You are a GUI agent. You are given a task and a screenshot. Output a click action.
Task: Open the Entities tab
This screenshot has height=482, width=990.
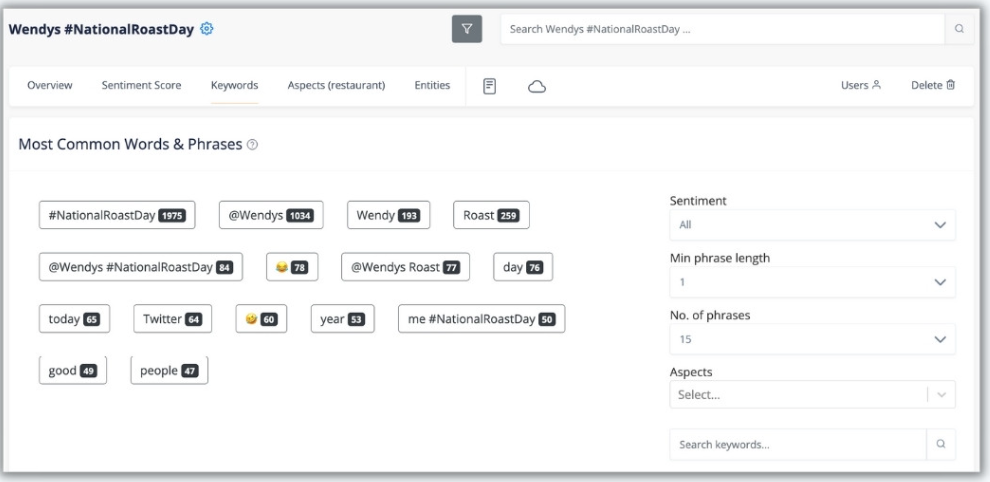432,86
